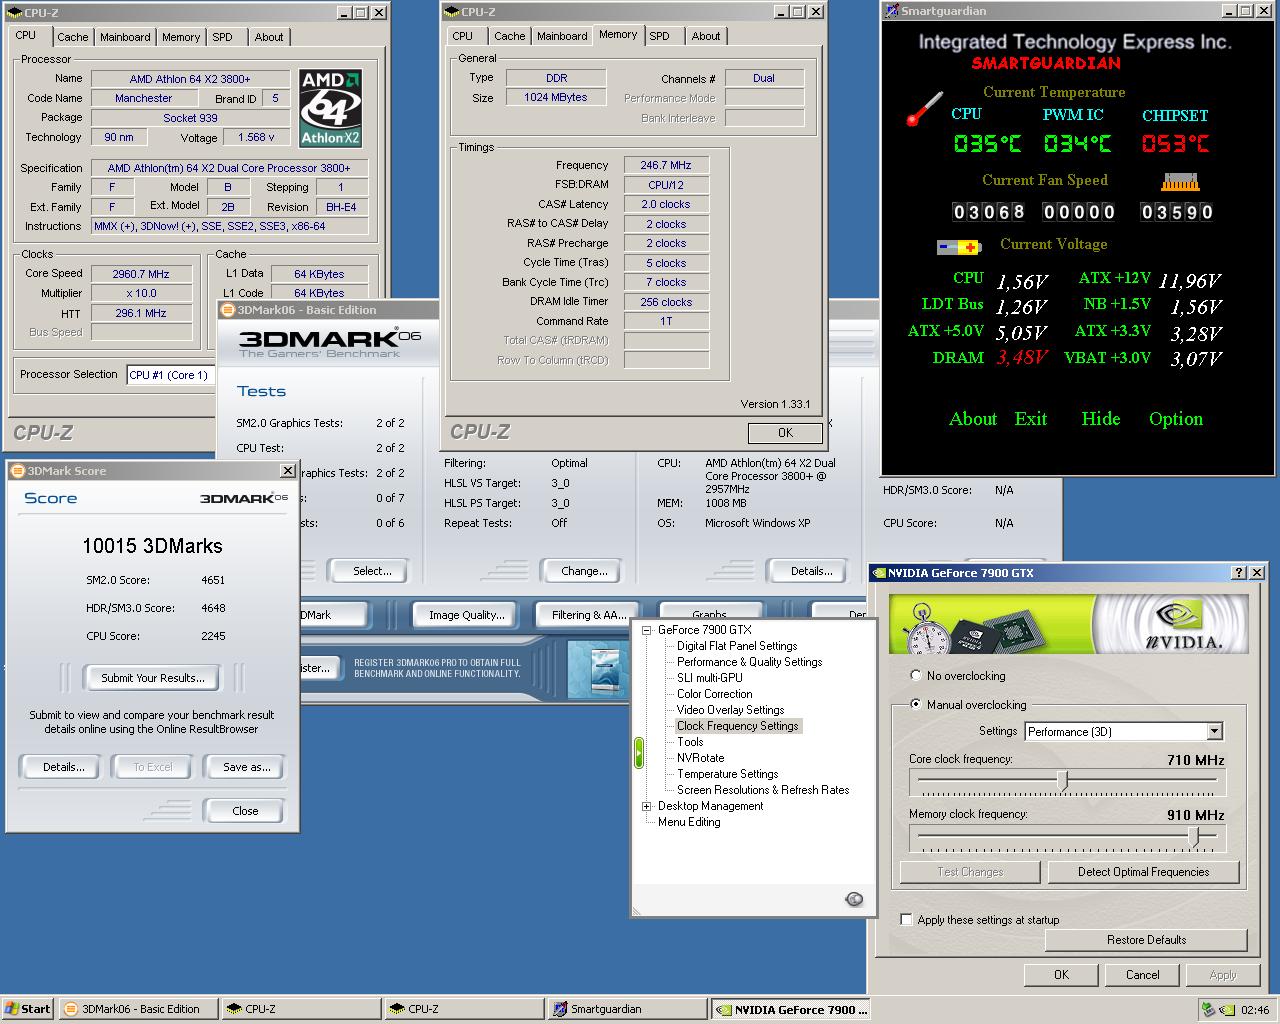Open 3DMark06 Basic Edition from the taskbar
The height and width of the screenshot is (1024, 1280).
click(x=138, y=1009)
